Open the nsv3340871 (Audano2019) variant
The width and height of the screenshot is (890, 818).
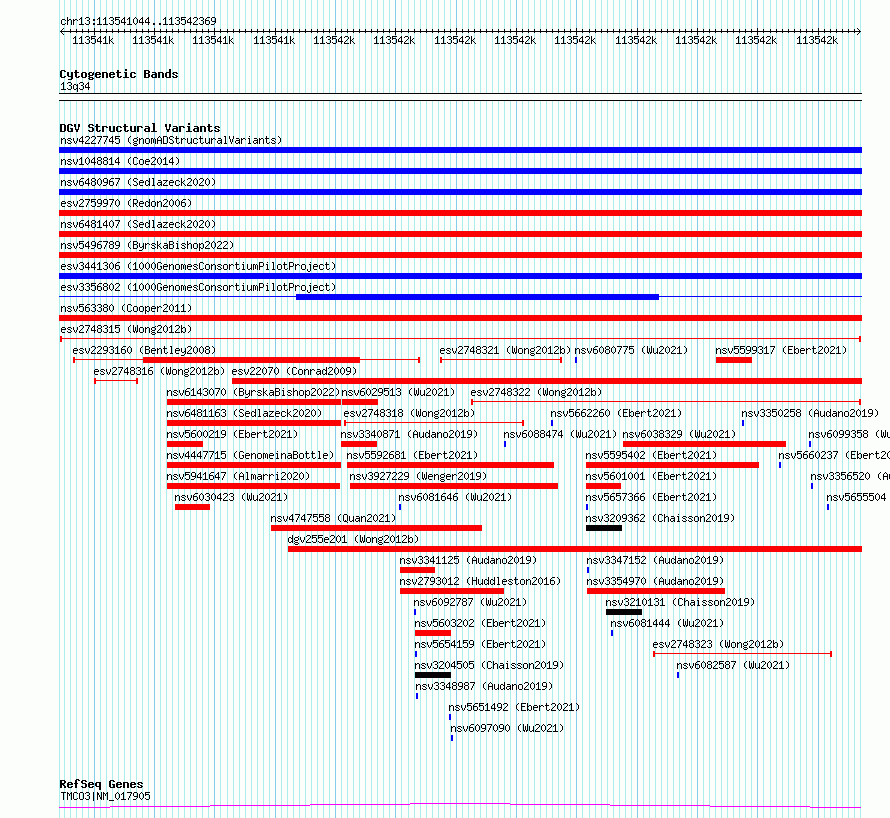click(409, 434)
